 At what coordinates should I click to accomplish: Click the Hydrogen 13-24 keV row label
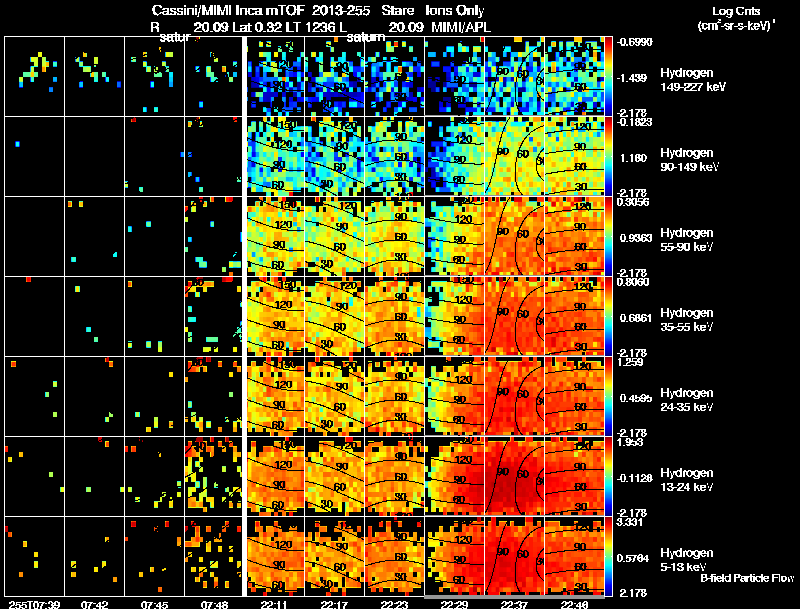tap(687, 480)
